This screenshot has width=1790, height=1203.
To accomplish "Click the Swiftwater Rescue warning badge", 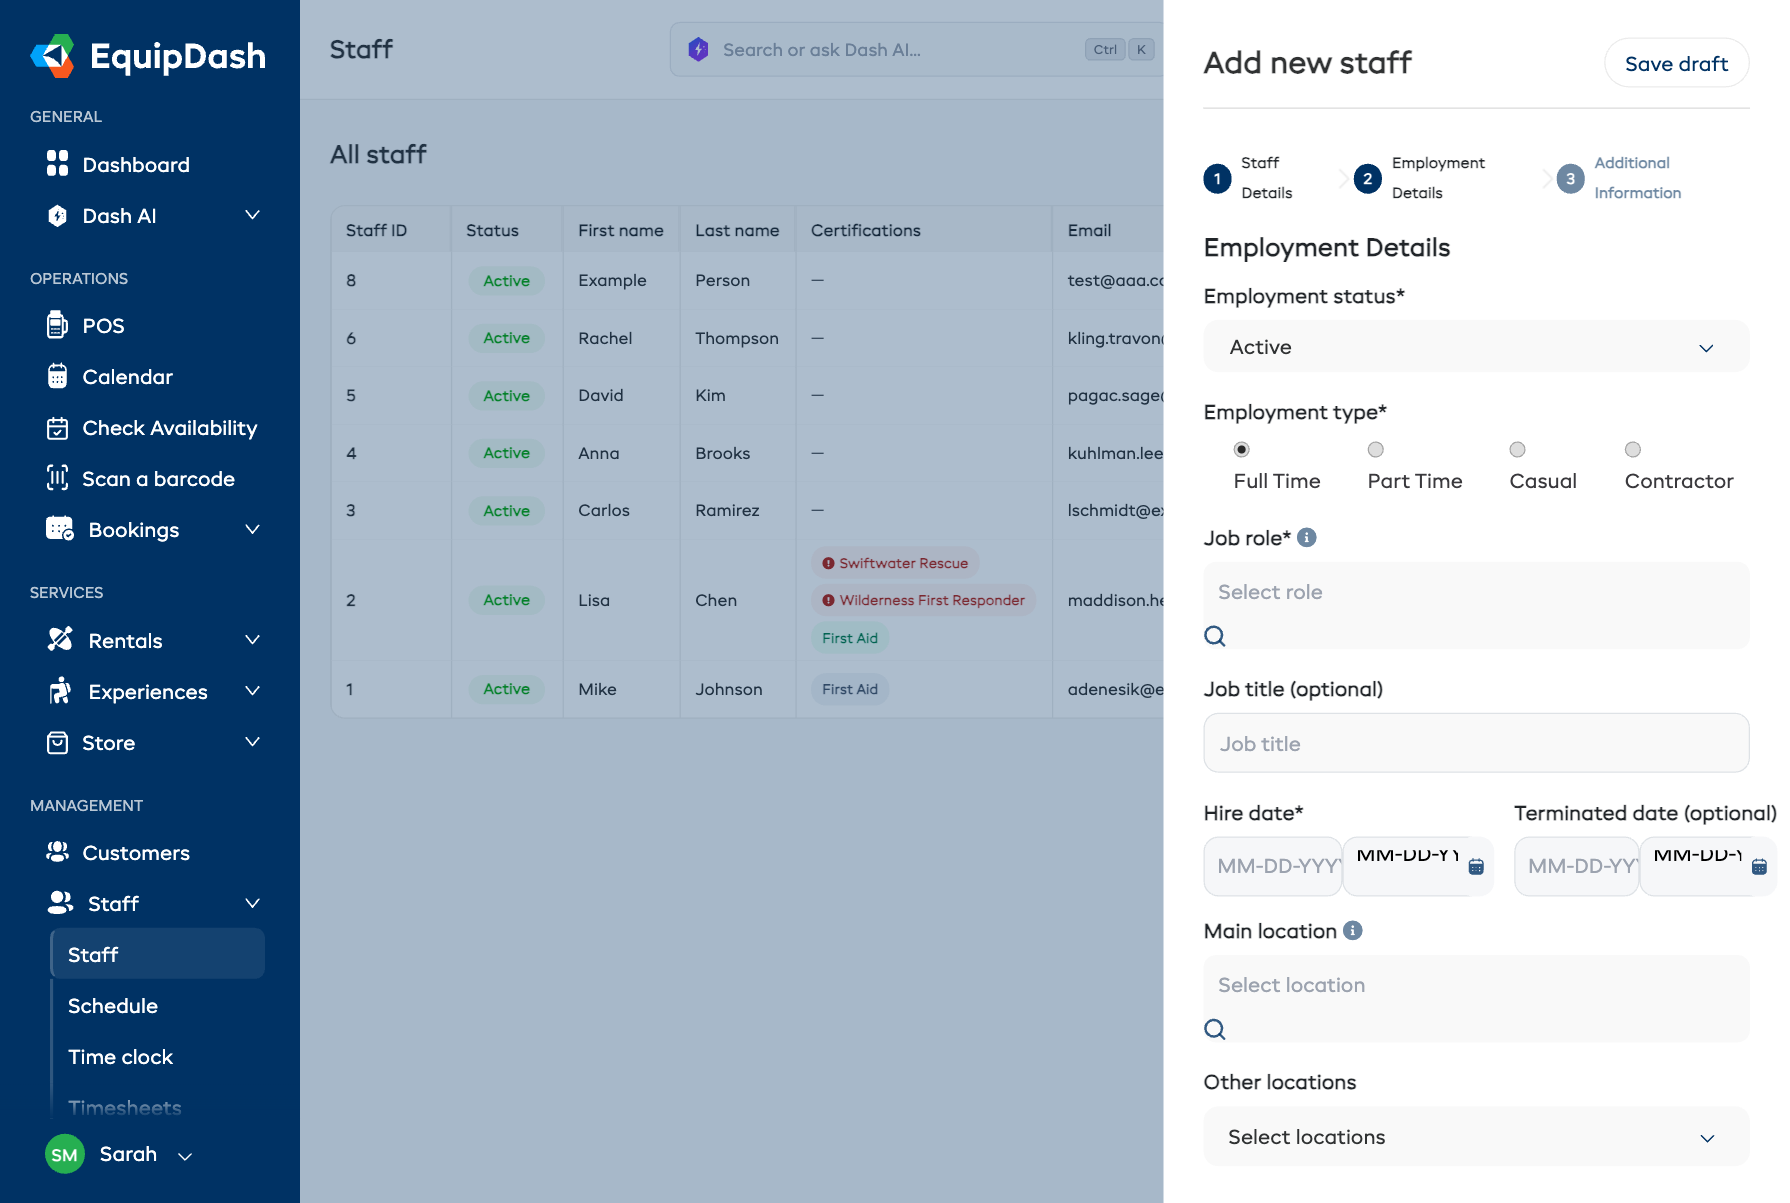I will click(x=895, y=563).
